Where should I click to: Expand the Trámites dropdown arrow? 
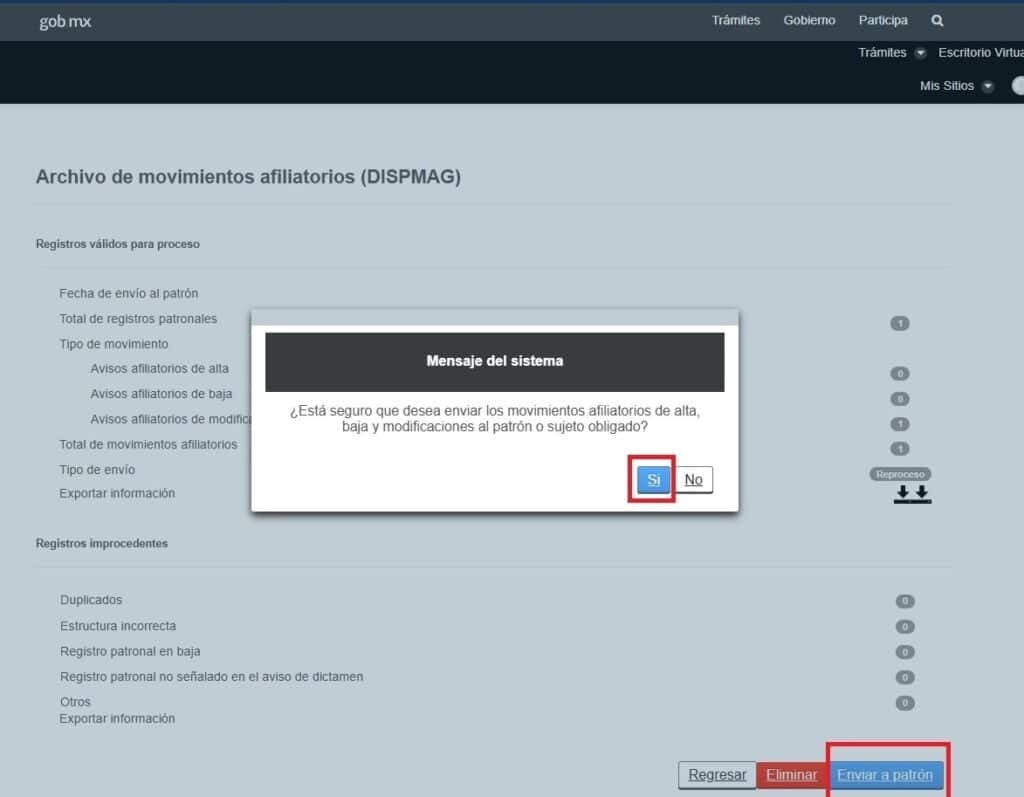pyautogui.click(x=920, y=53)
